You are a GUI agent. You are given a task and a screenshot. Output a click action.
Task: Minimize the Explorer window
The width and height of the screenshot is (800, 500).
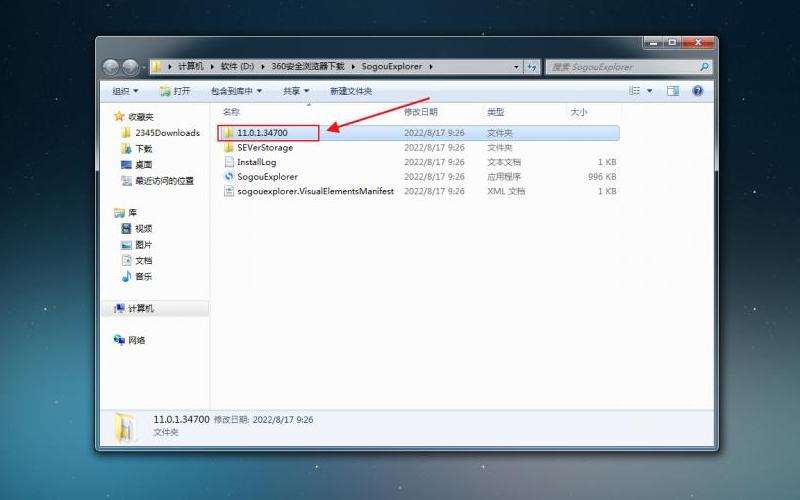coord(653,43)
